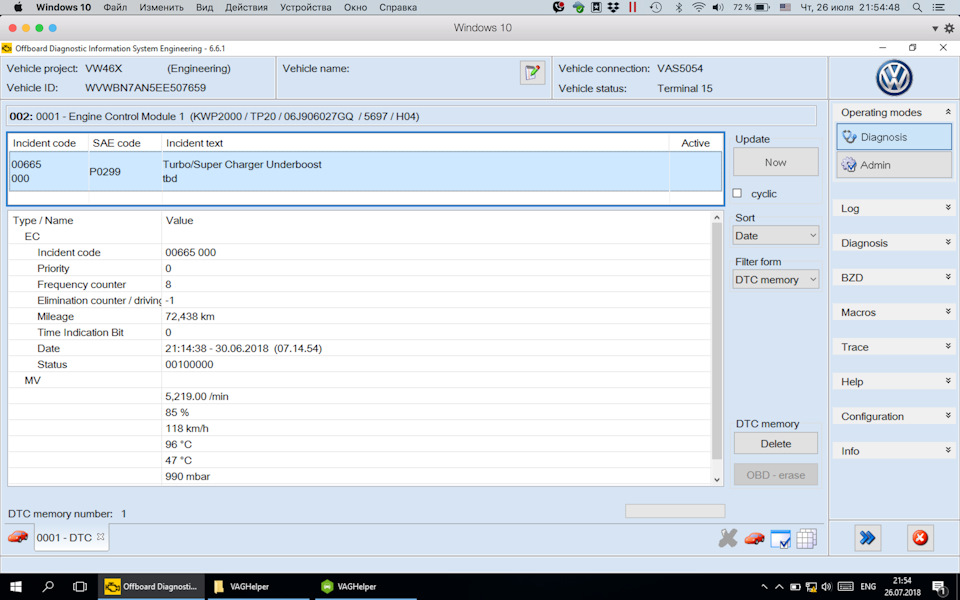Image resolution: width=960 pixels, height=600 pixels.
Task: Collapse the Operating modes section
Action: [x=947, y=112]
